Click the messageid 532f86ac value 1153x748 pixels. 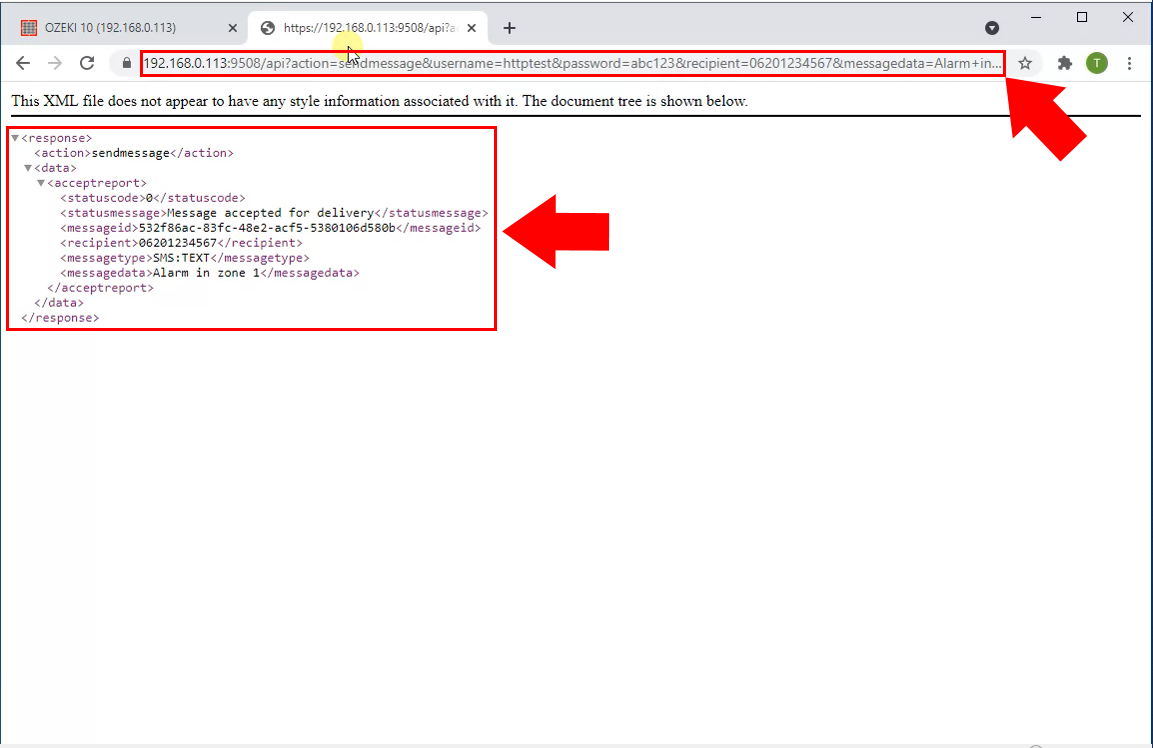click(x=267, y=228)
